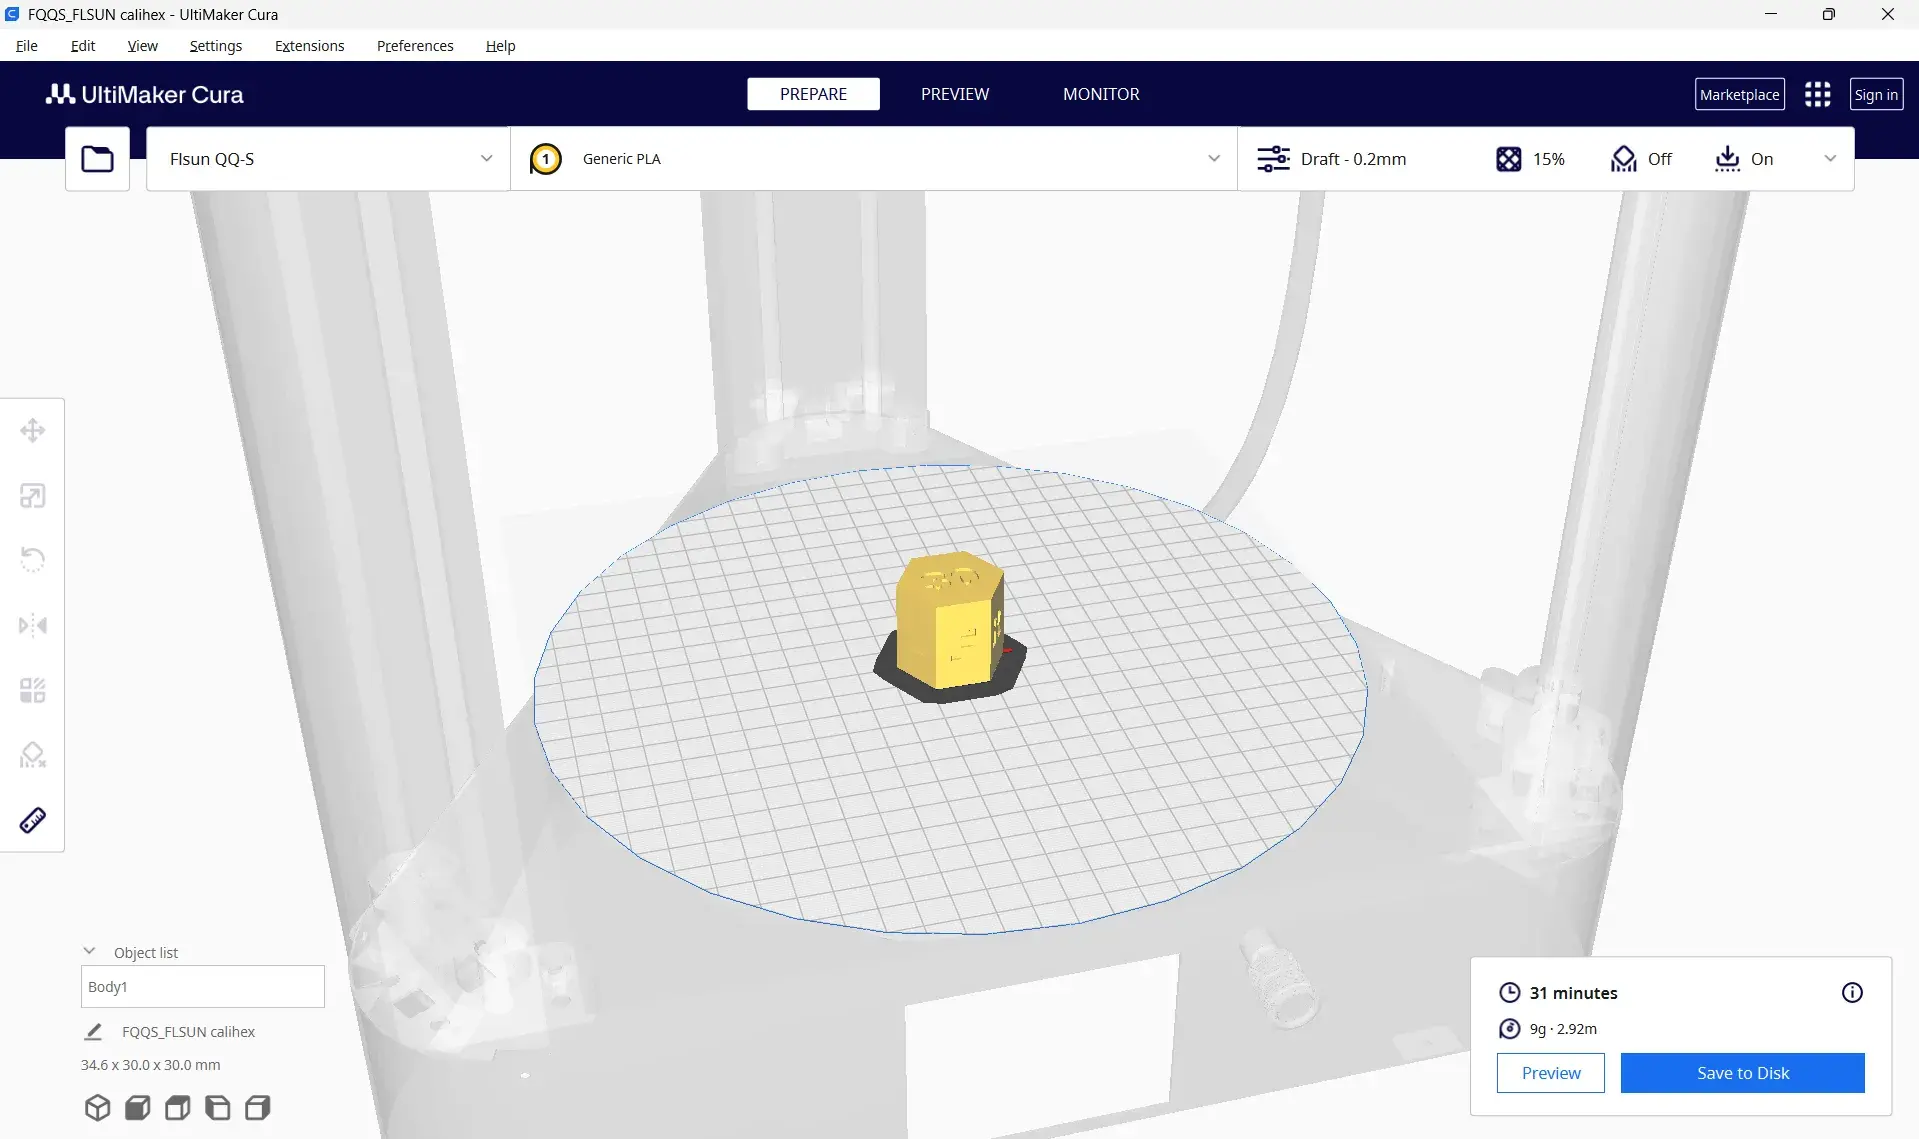Viewport: 1919px width, 1139px height.
Task: Open the Settings menu
Action: click(x=216, y=46)
